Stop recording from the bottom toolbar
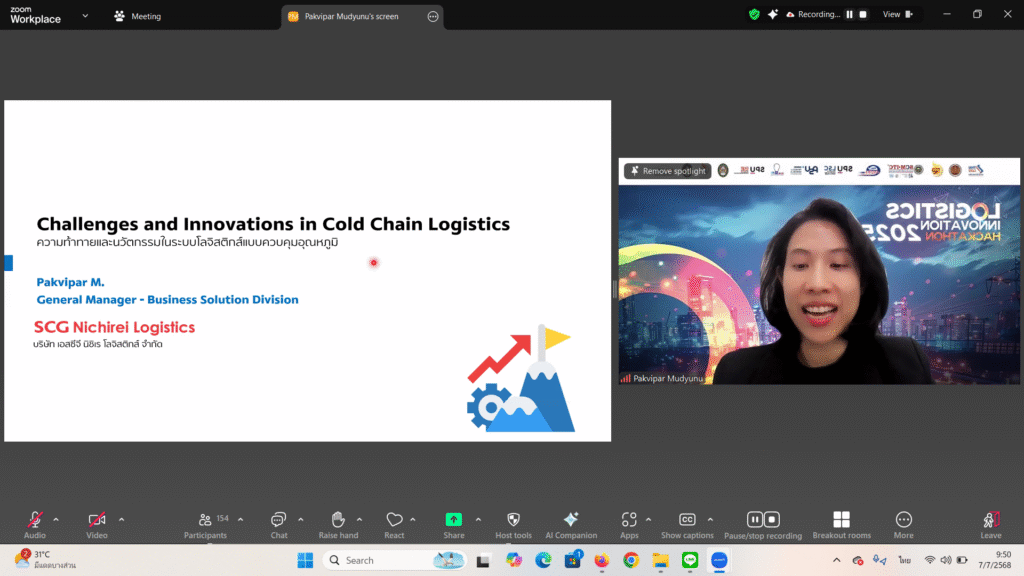Viewport: 1024px width, 576px height. 772,519
